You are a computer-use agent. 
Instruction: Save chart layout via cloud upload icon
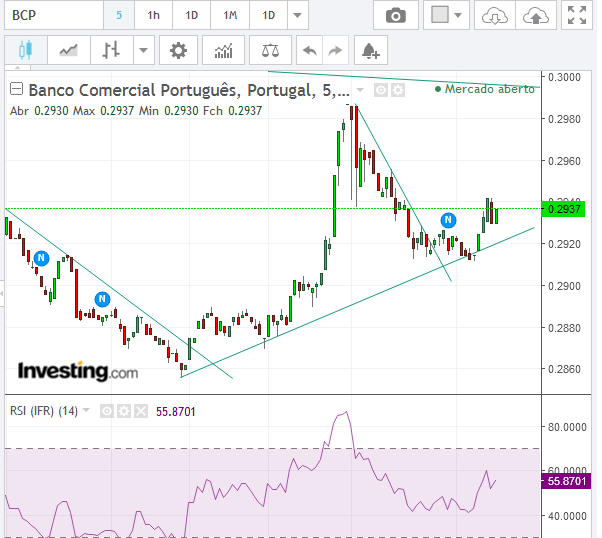tap(536, 15)
